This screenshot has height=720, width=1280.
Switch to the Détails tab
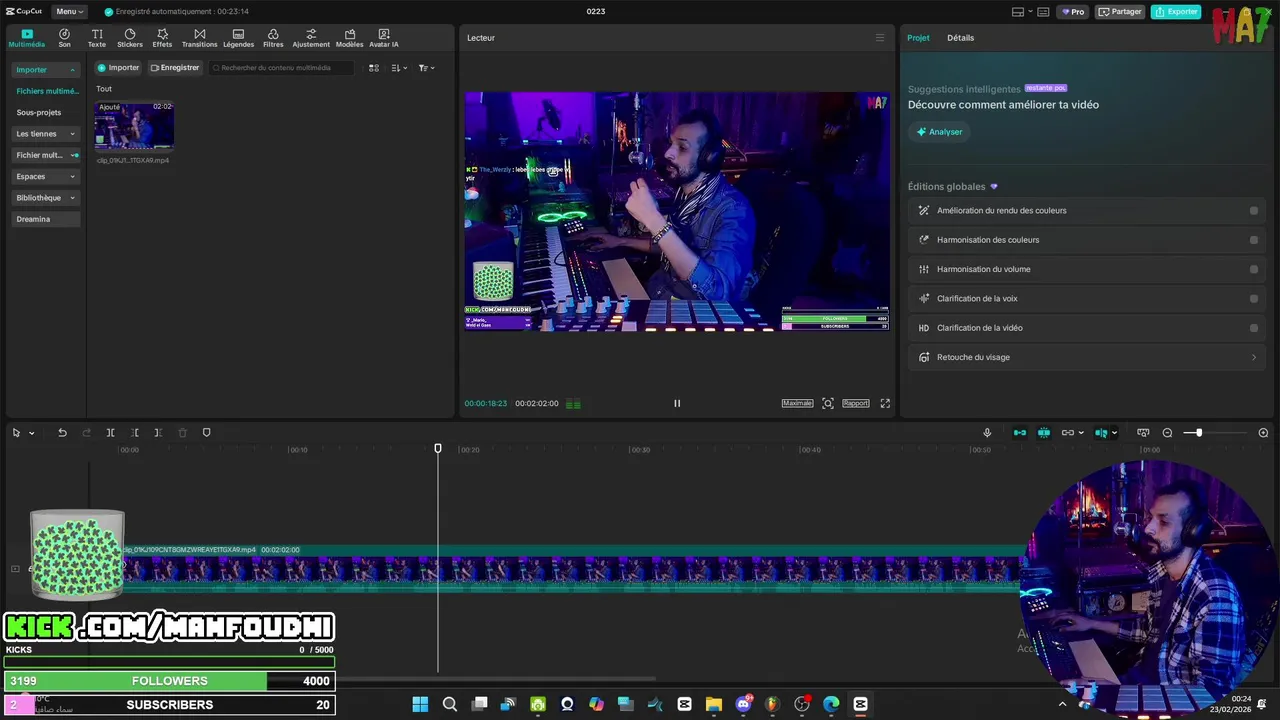click(960, 38)
